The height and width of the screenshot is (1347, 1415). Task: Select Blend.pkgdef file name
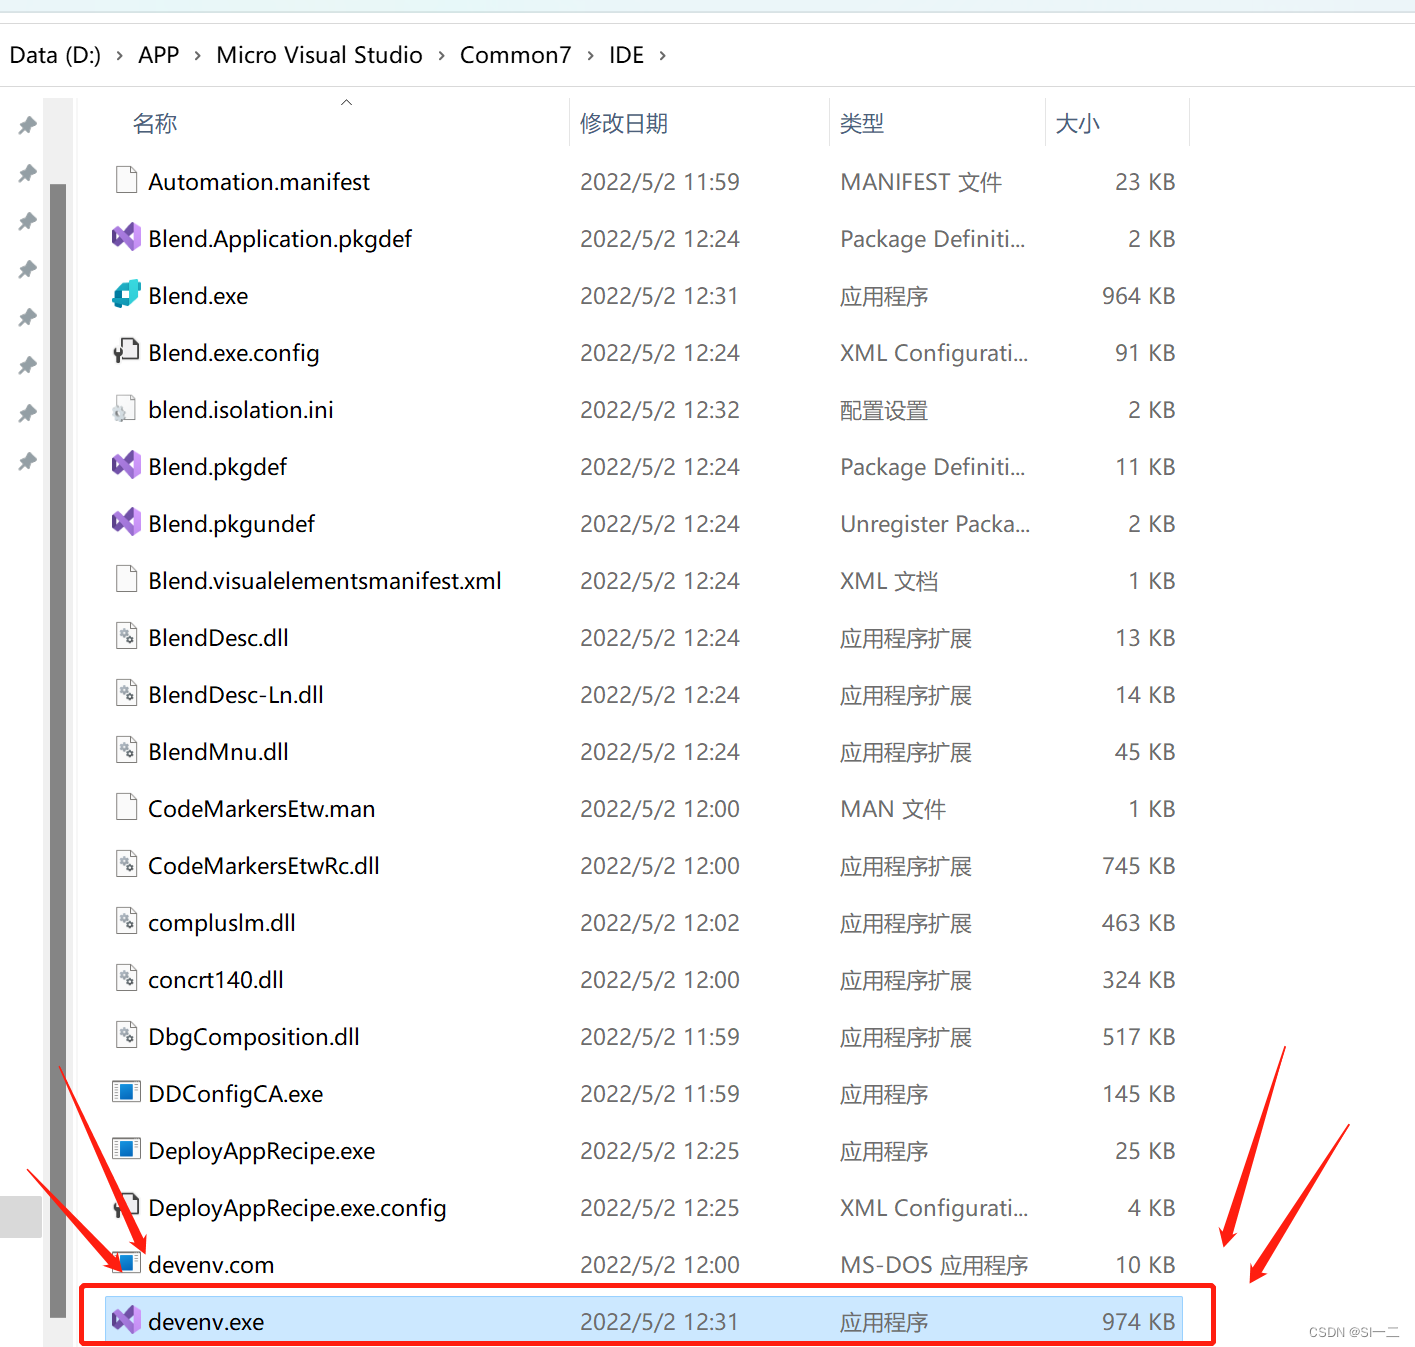(x=217, y=467)
